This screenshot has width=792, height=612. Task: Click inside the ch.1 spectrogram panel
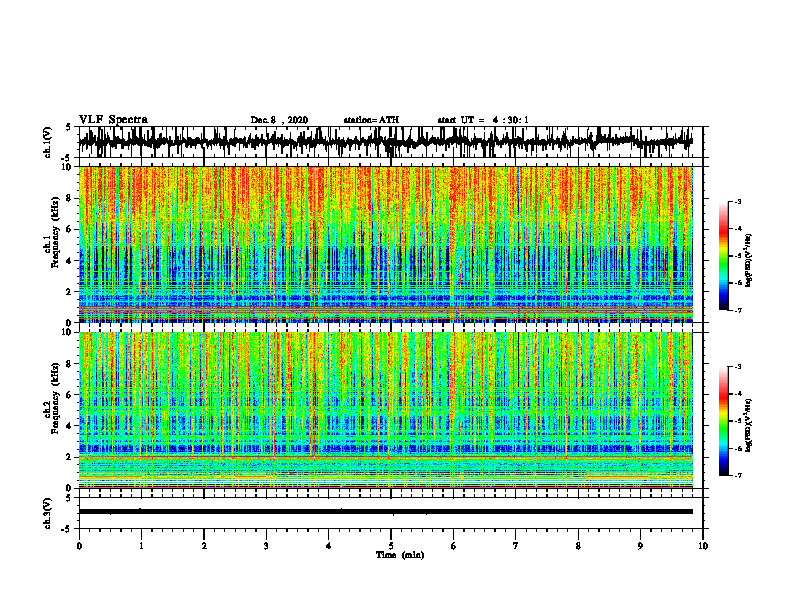pos(385,244)
